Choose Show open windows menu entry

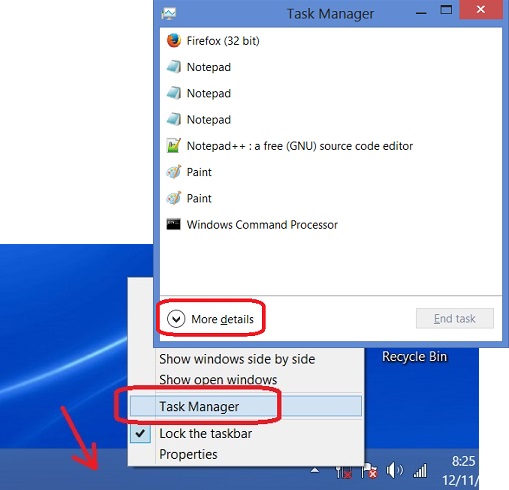pyautogui.click(x=218, y=380)
